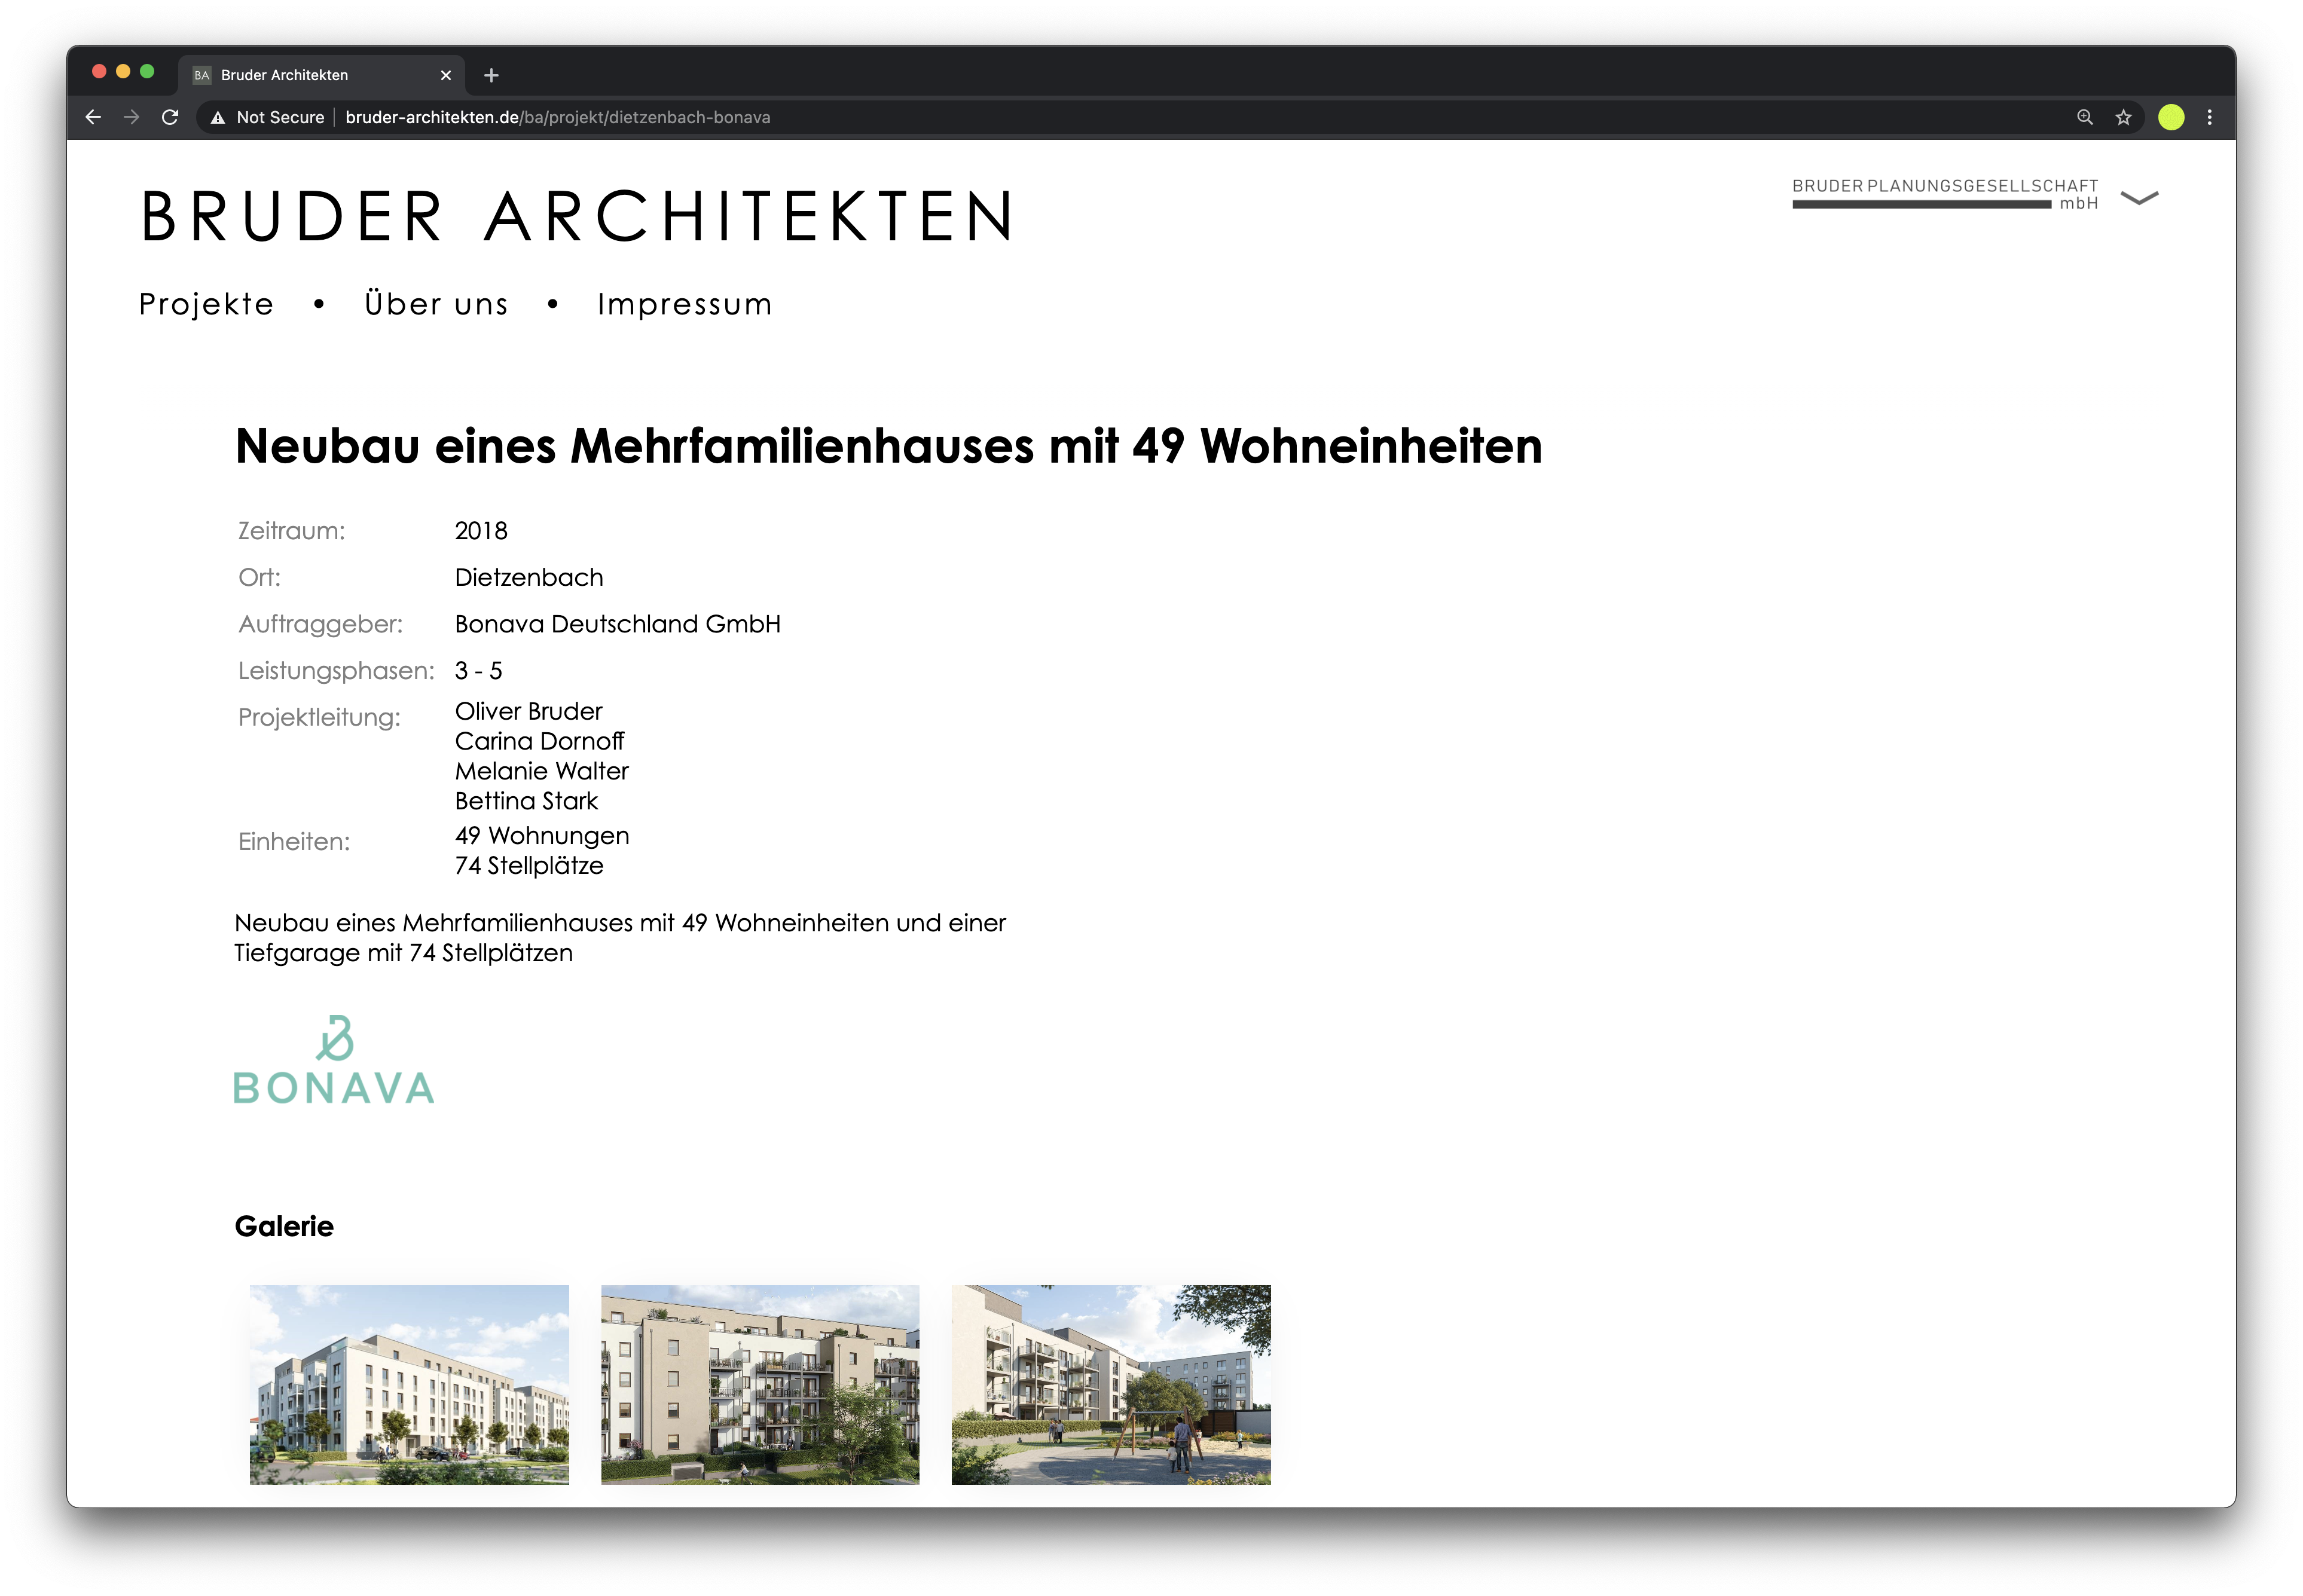Open the zoom magnifier icon
Viewport: 2303px width, 1596px height.
click(x=2085, y=117)
